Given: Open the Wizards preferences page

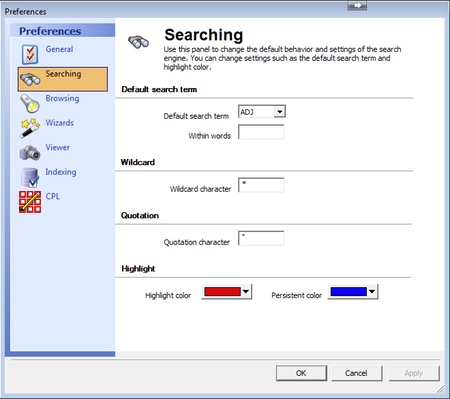Looking at the screenshot, I should click(60, 123).
